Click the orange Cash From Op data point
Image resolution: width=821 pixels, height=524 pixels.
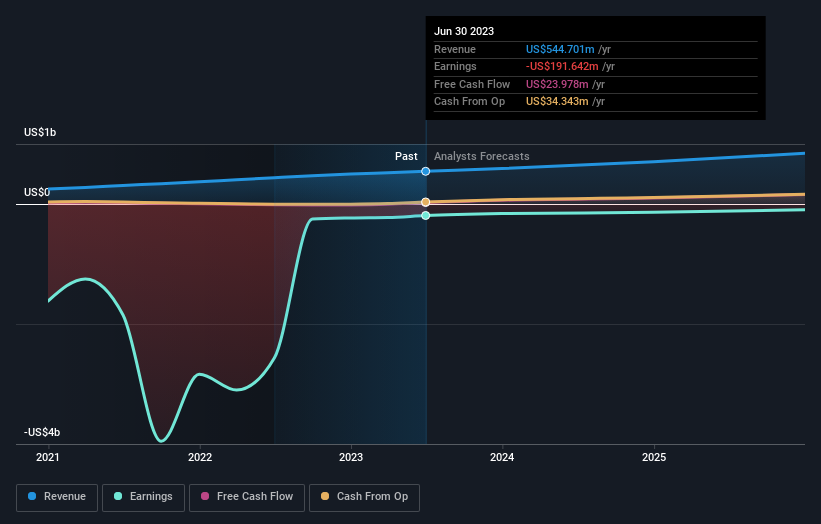[x=426, y=202]
